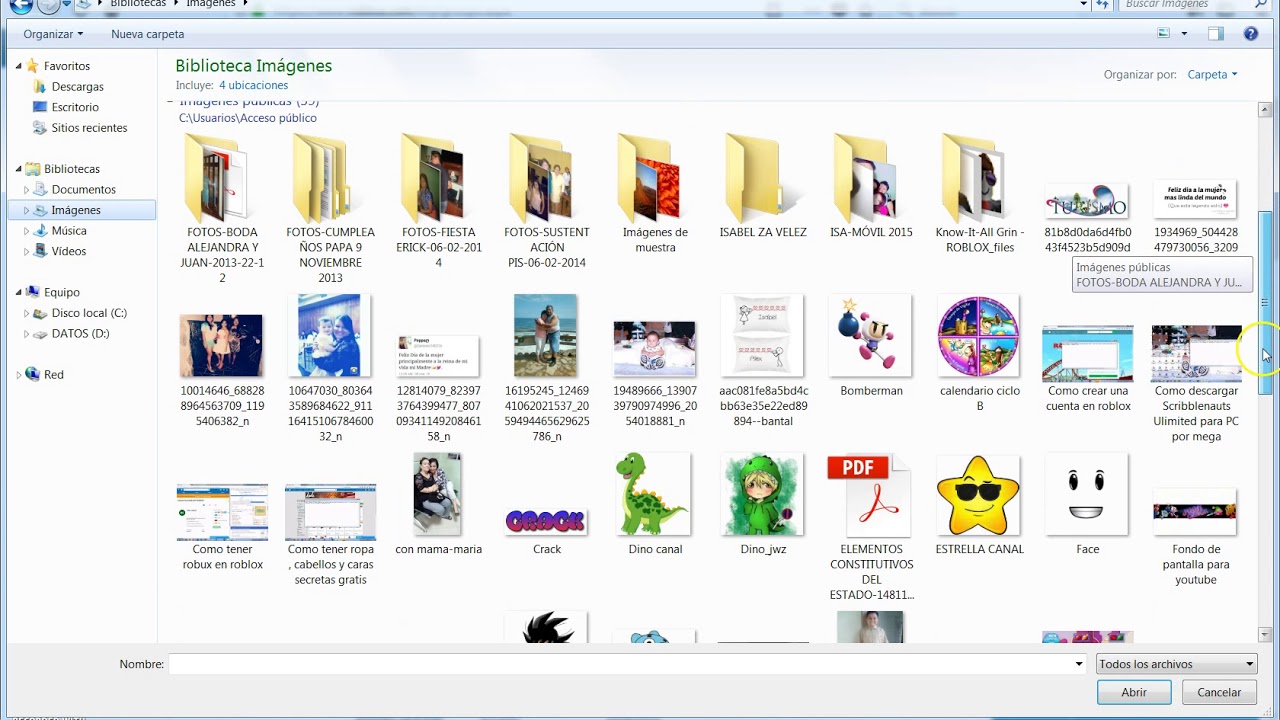The width and height of the screenshot is (1280, 720).
Task: Collapse the Bibliotecas tree arrow
Action: 19,169
